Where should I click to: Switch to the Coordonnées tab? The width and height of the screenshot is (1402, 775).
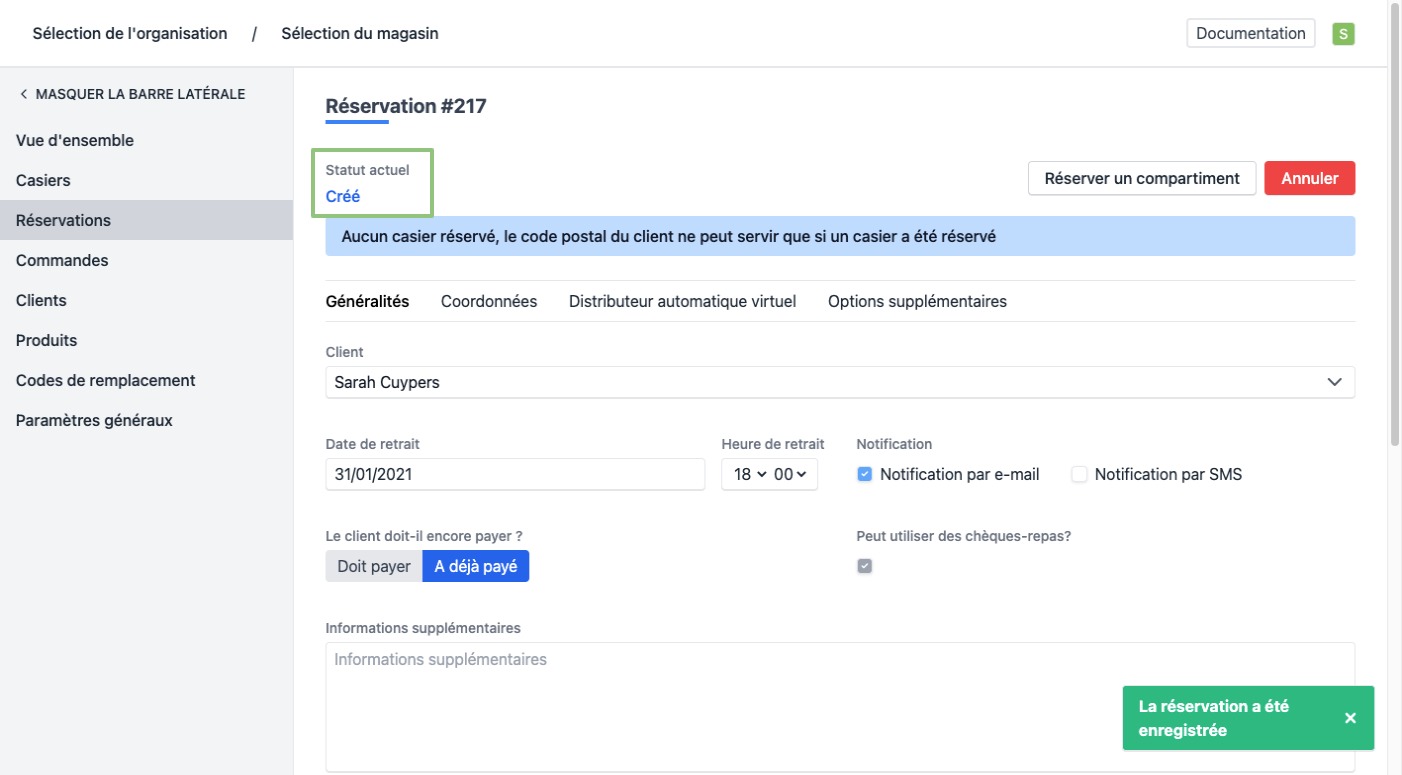tap(488, 301)
